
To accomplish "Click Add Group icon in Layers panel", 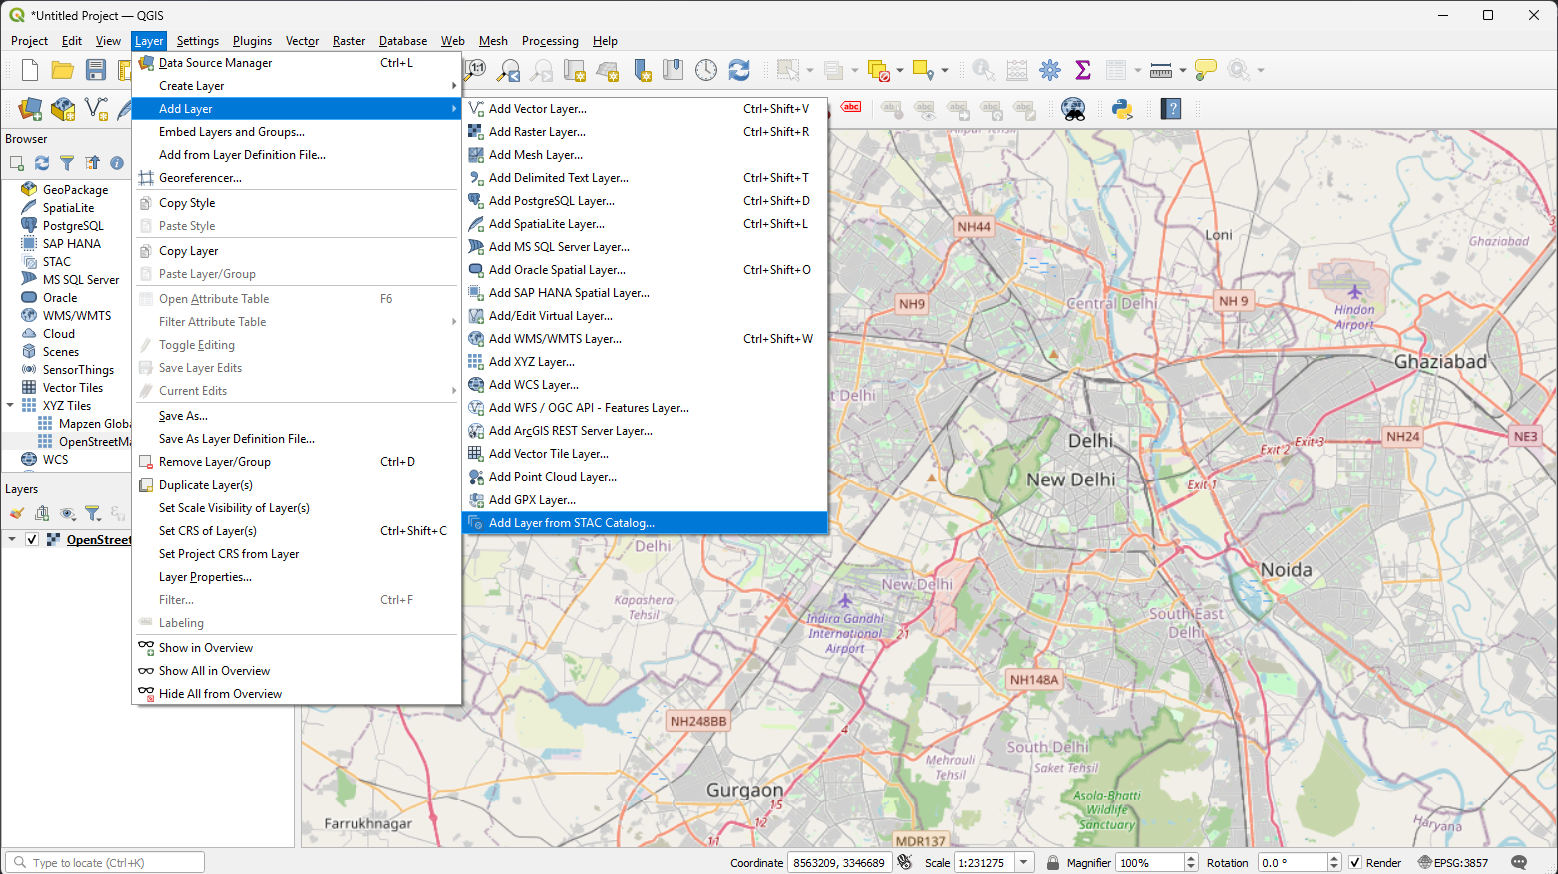I will click(x=42, y=513).
